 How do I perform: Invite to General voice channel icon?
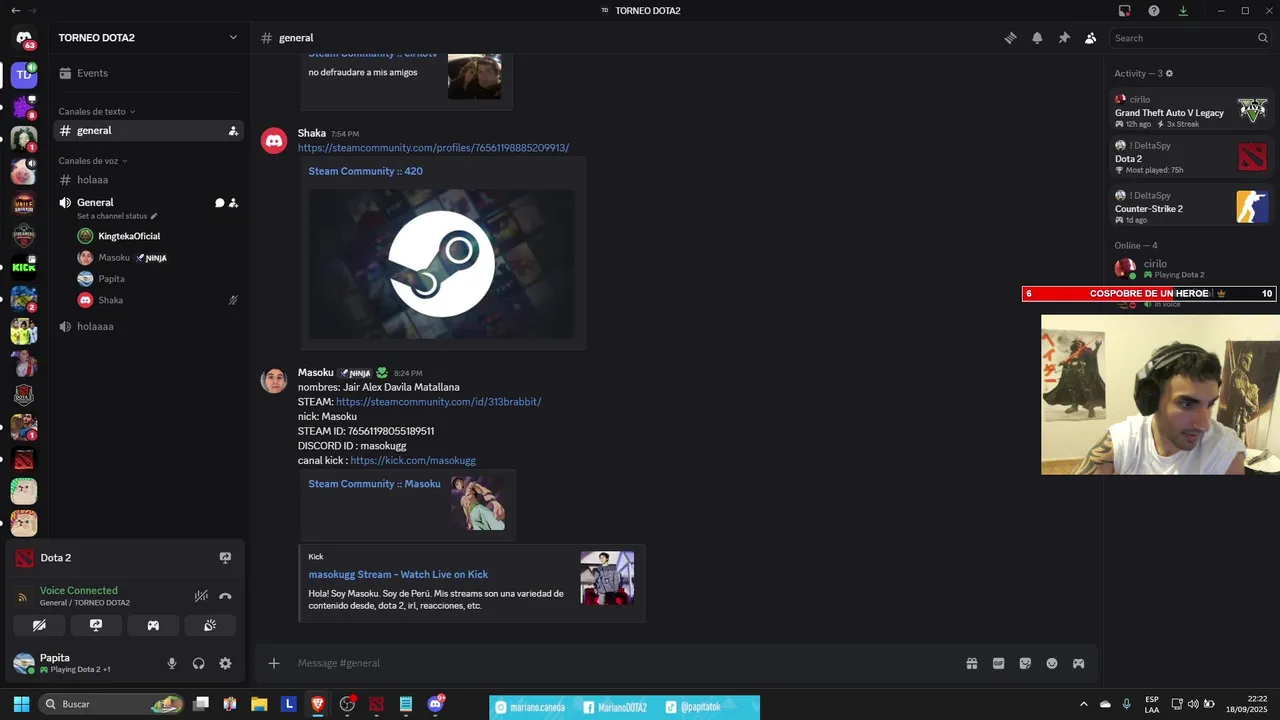pos(233,203)
